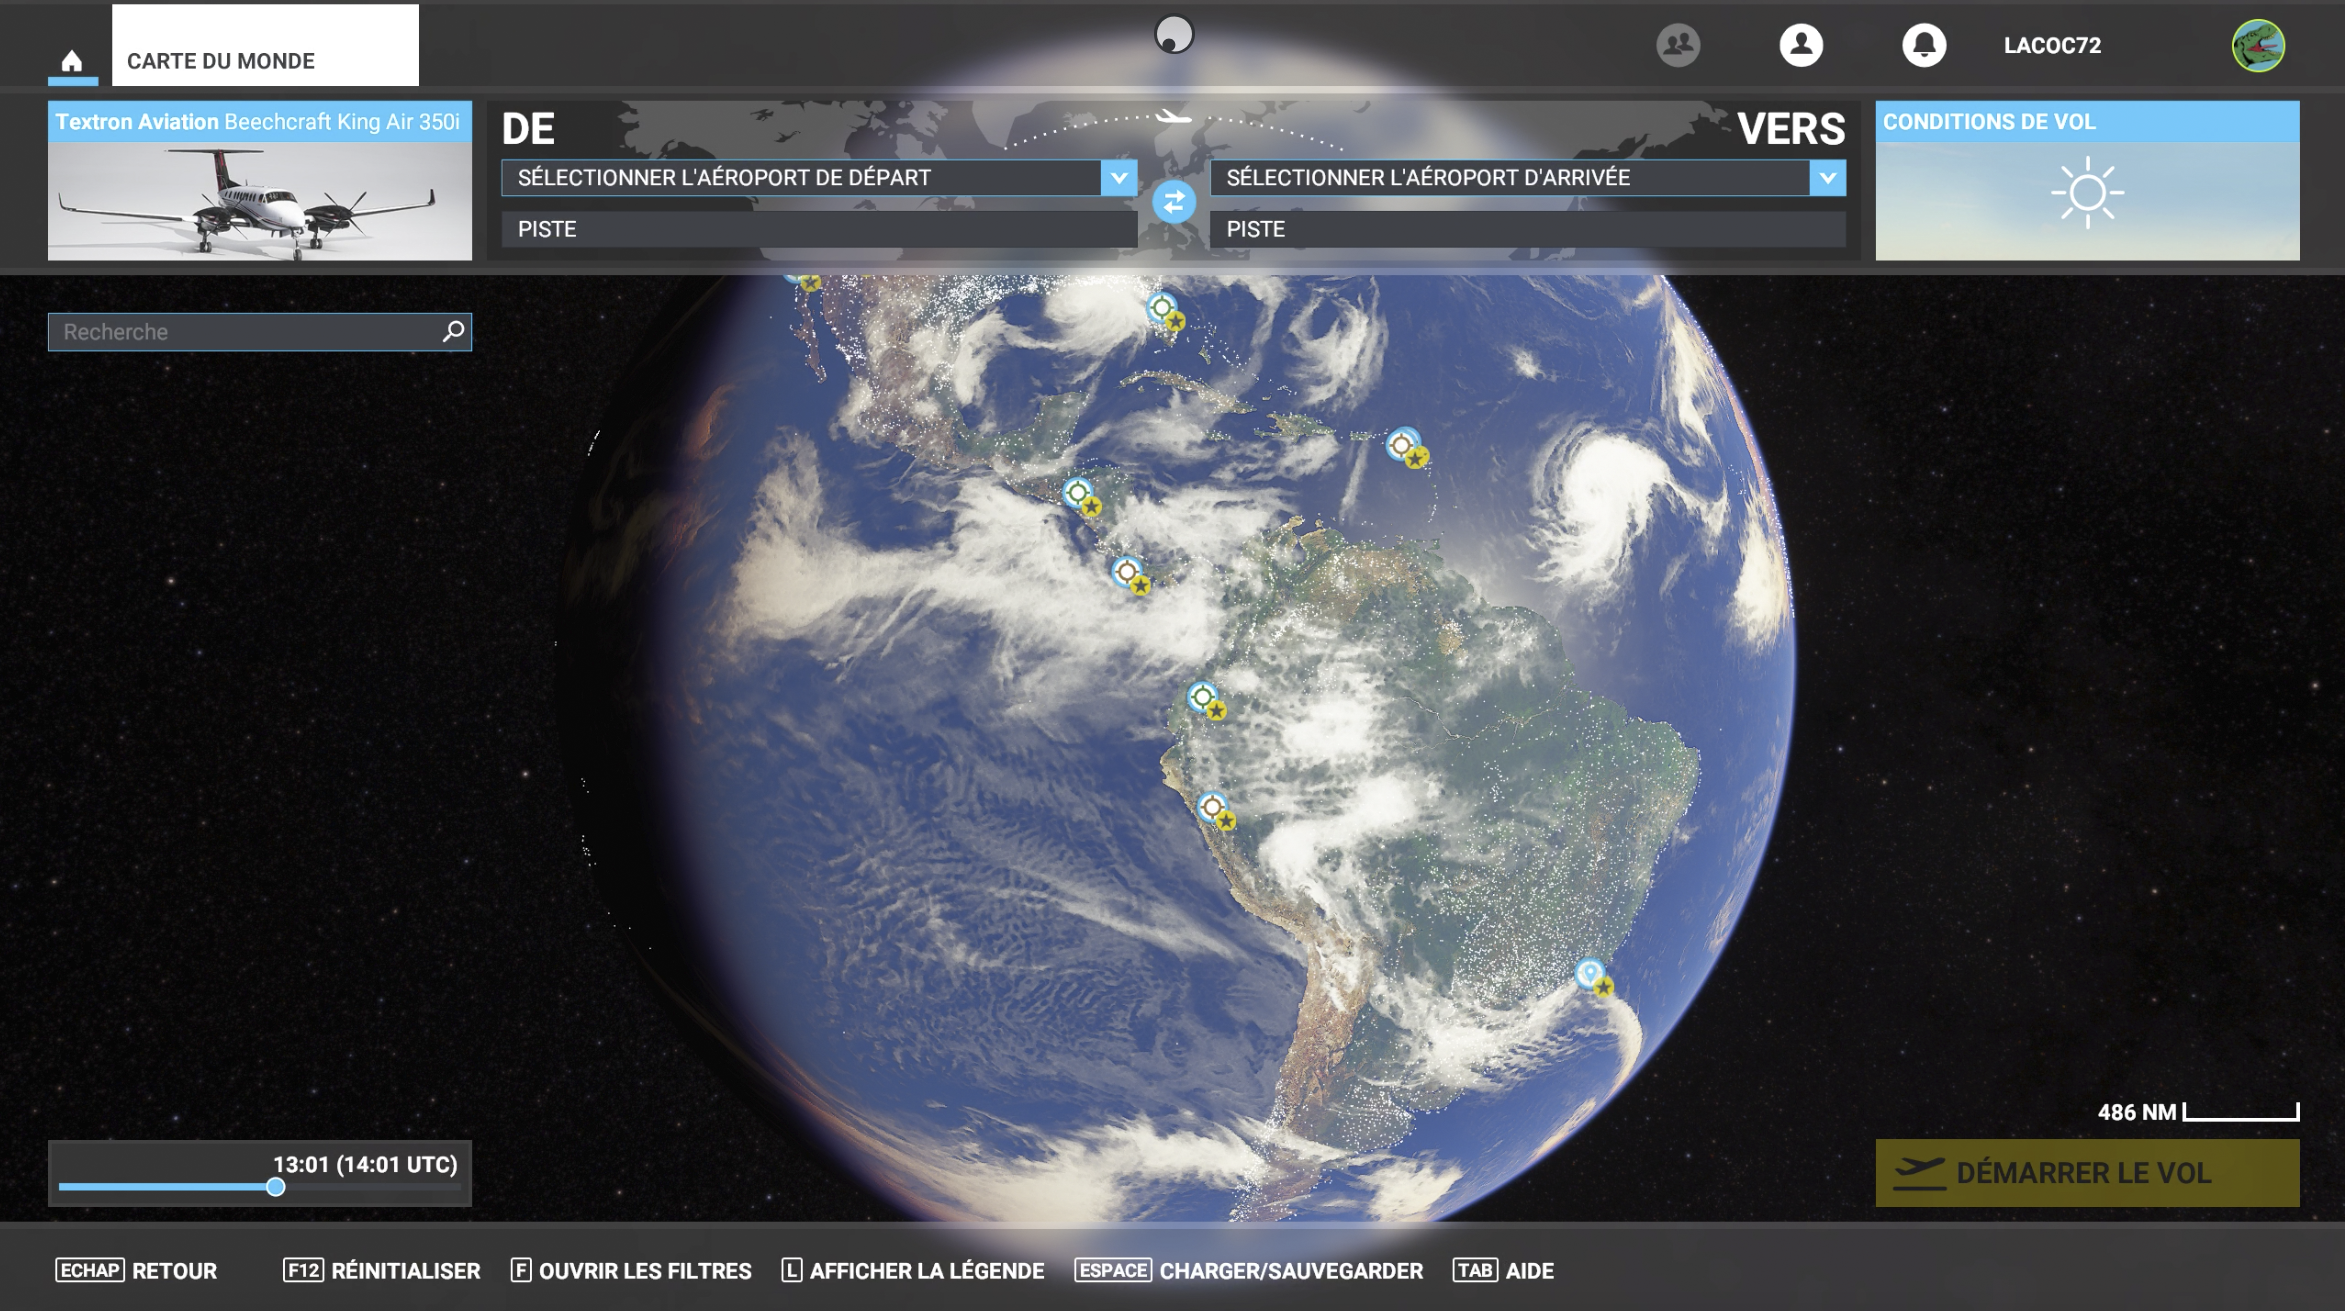Select the Beechcraft King Air 350i aircraft panel
The height and width of the screenshot is (1311, 2345).
point(260,181)
